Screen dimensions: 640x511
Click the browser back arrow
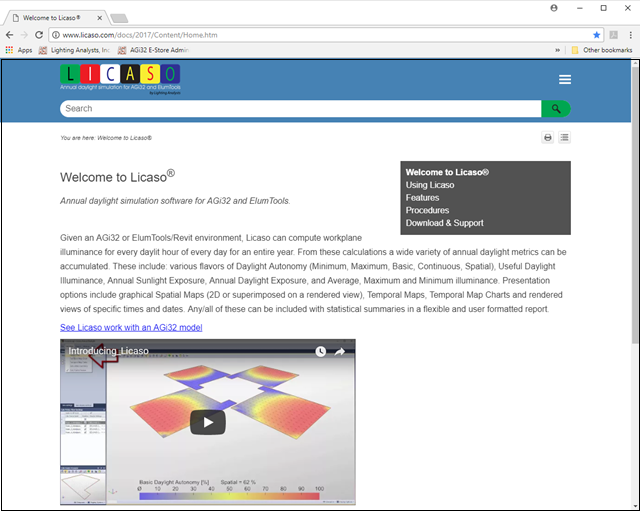(x=9, y=35)
